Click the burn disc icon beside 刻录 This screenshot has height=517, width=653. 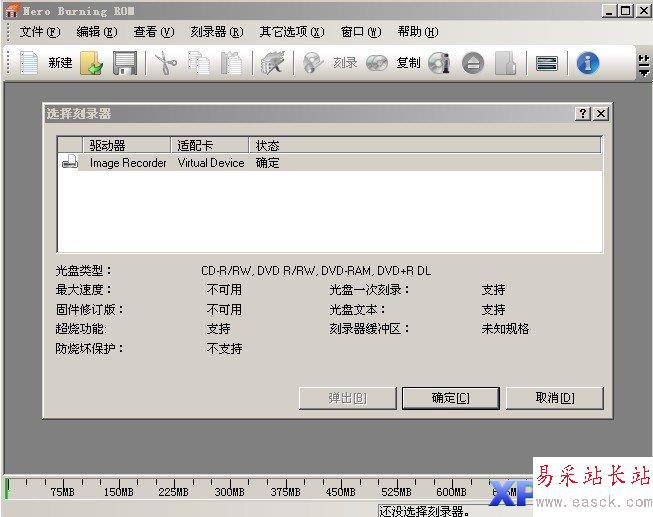point(313,63)
